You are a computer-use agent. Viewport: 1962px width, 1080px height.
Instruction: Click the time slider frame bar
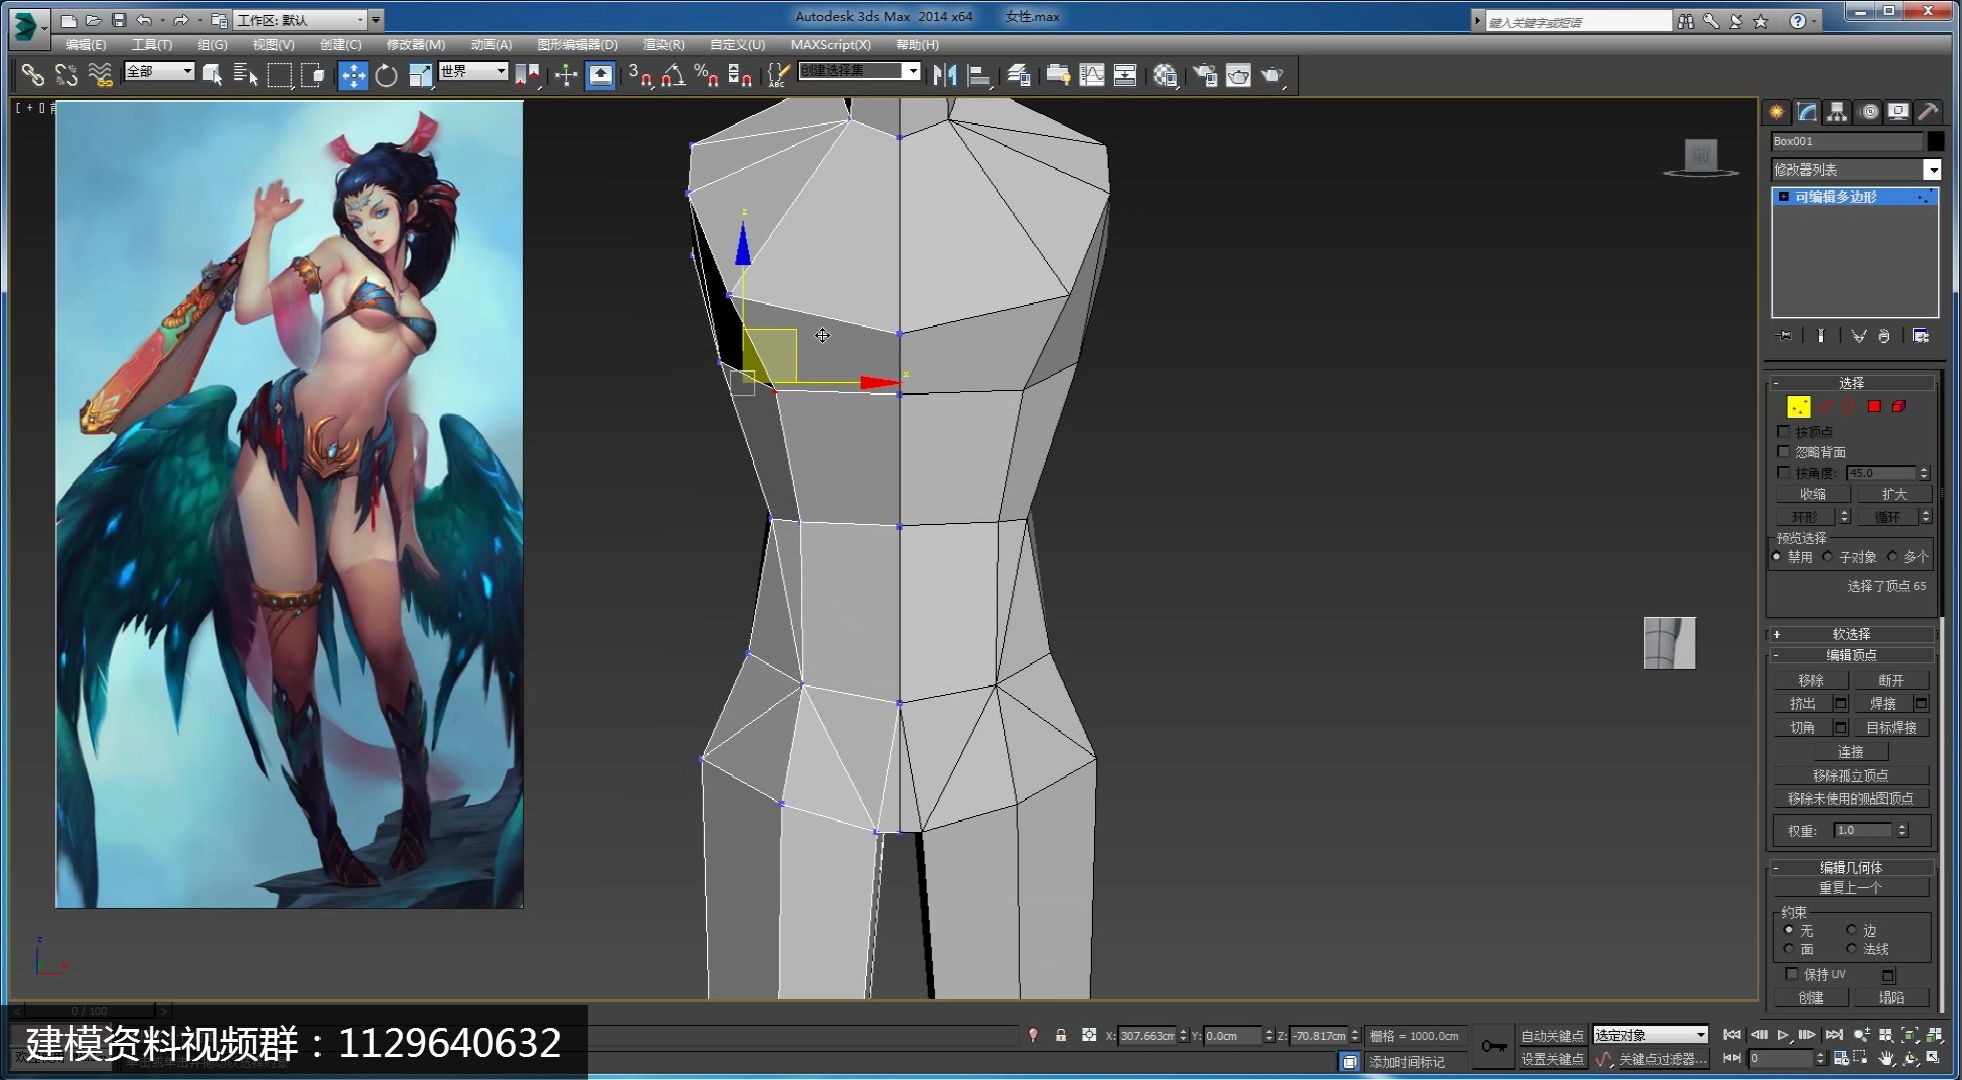coord(89,1011)
